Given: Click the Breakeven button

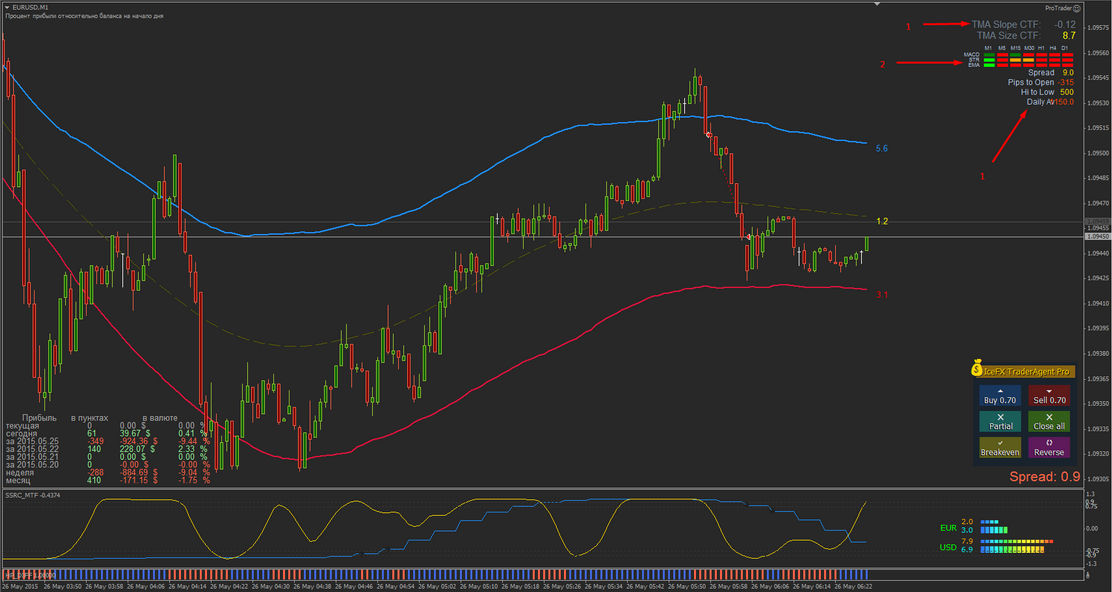Looking at the screenshot, I should pyautogui.click(x=1000, y=447).
